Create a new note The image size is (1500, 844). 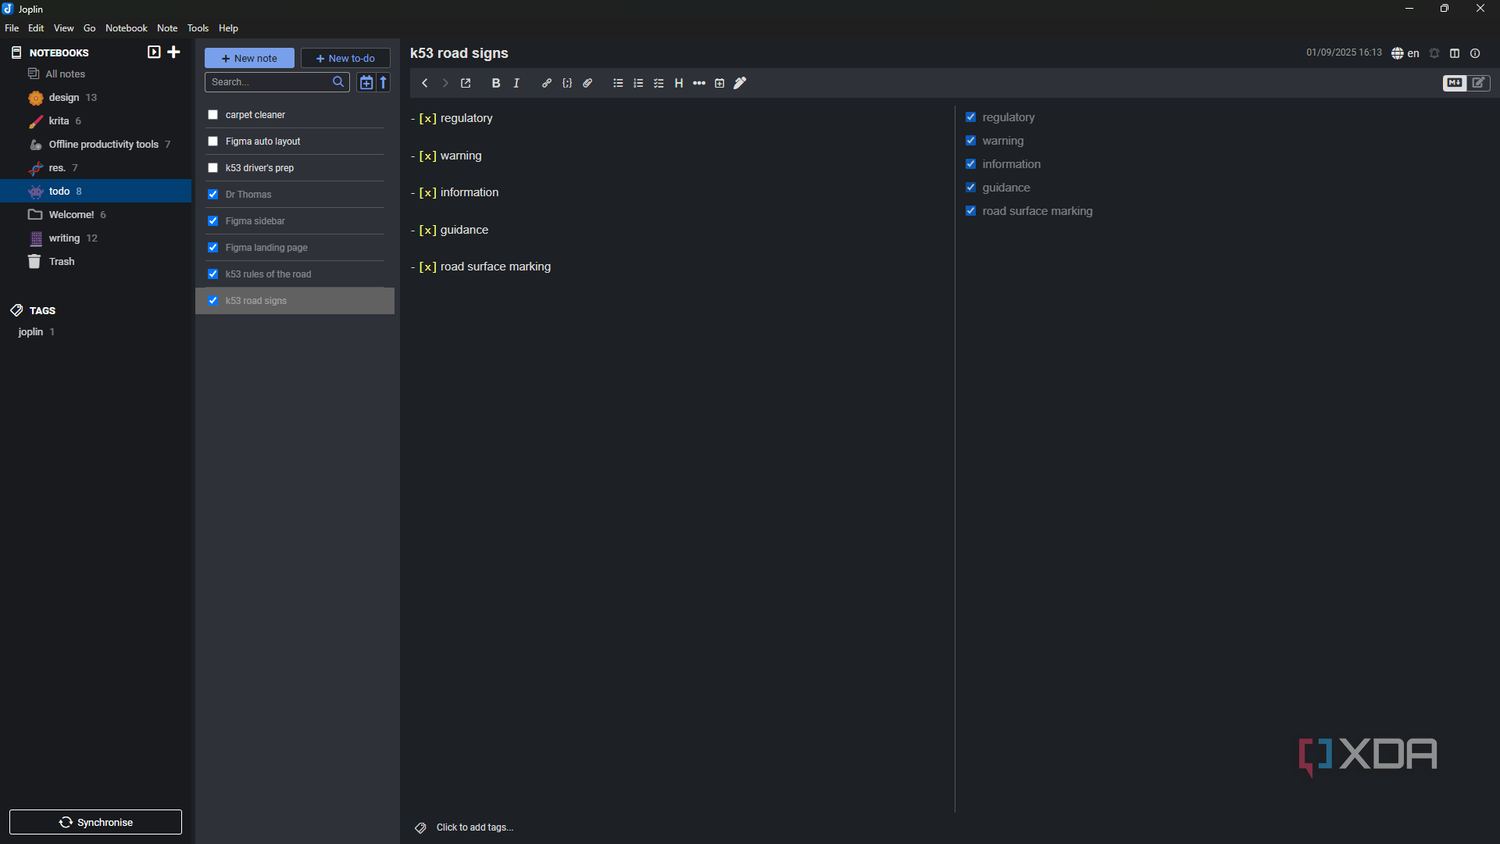click(x=250, y=58)
